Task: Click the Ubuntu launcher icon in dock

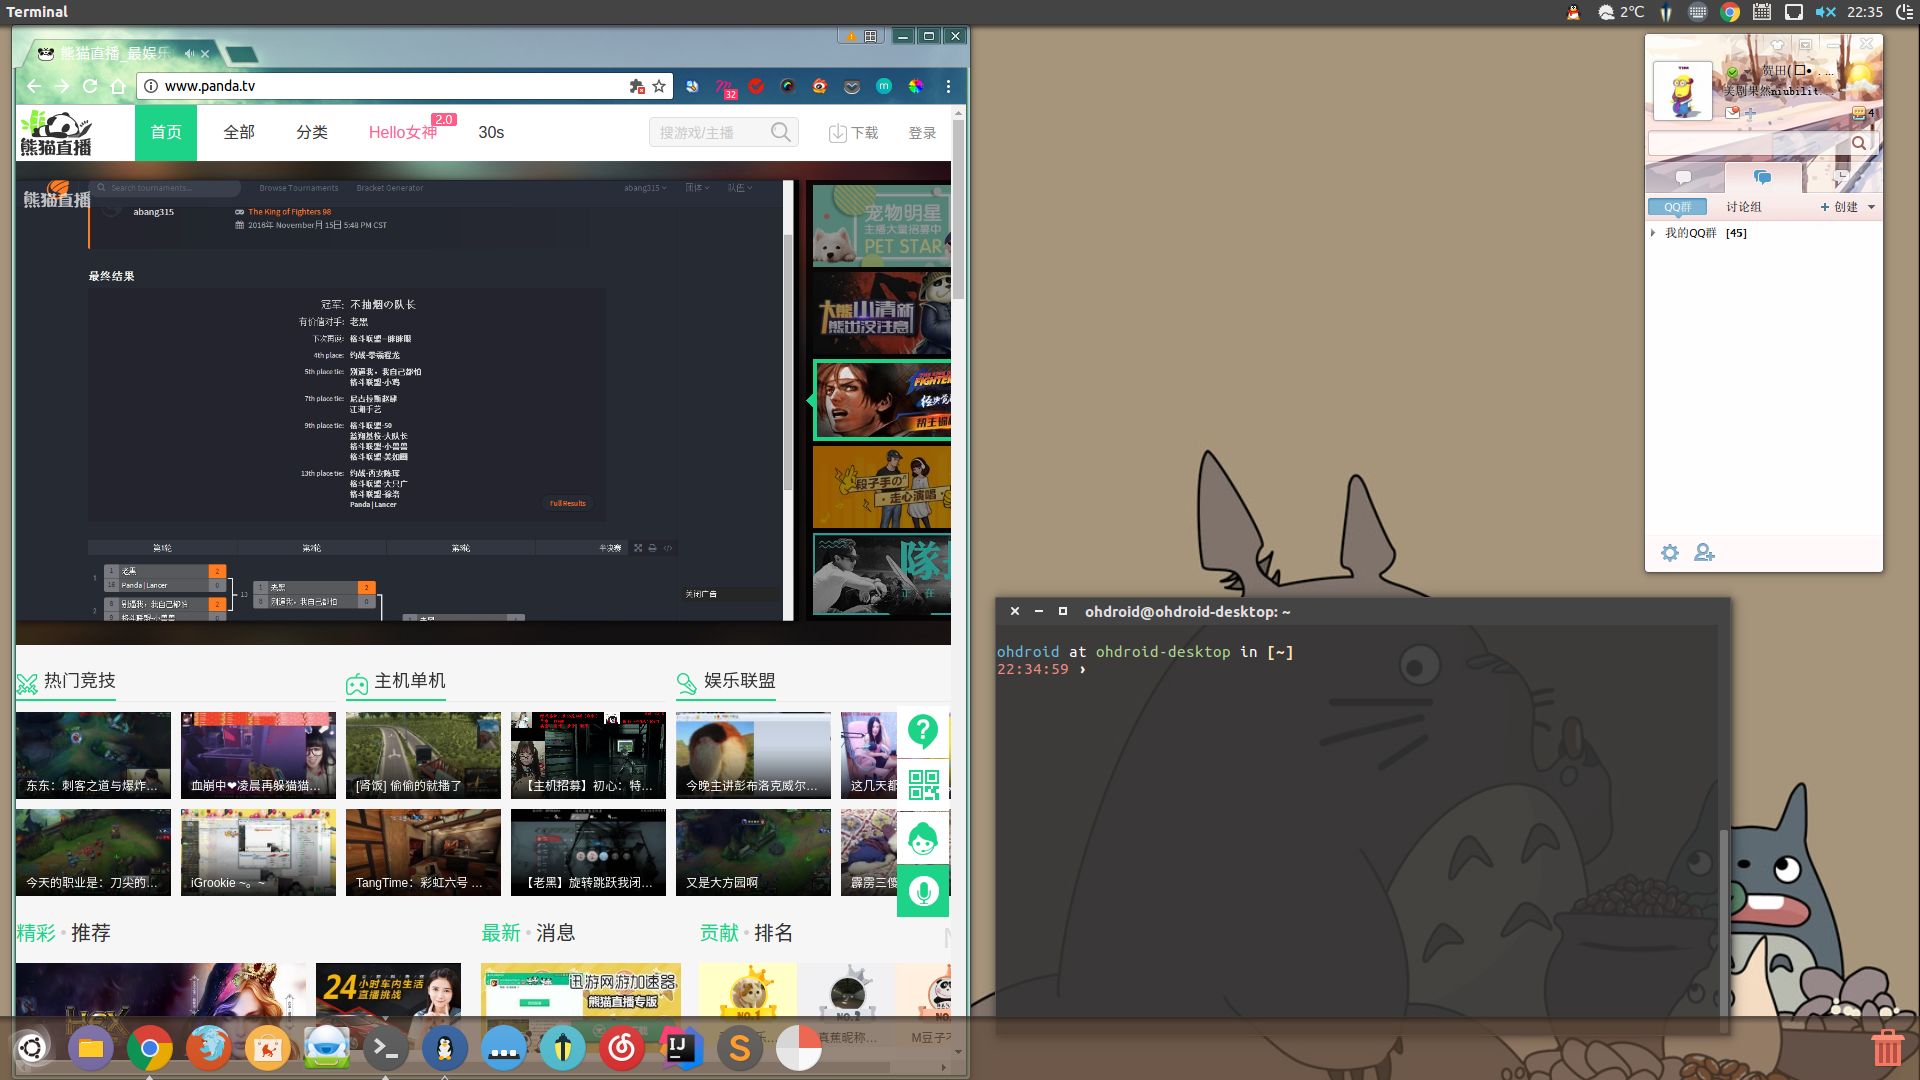Action: tap(32, 1048)
